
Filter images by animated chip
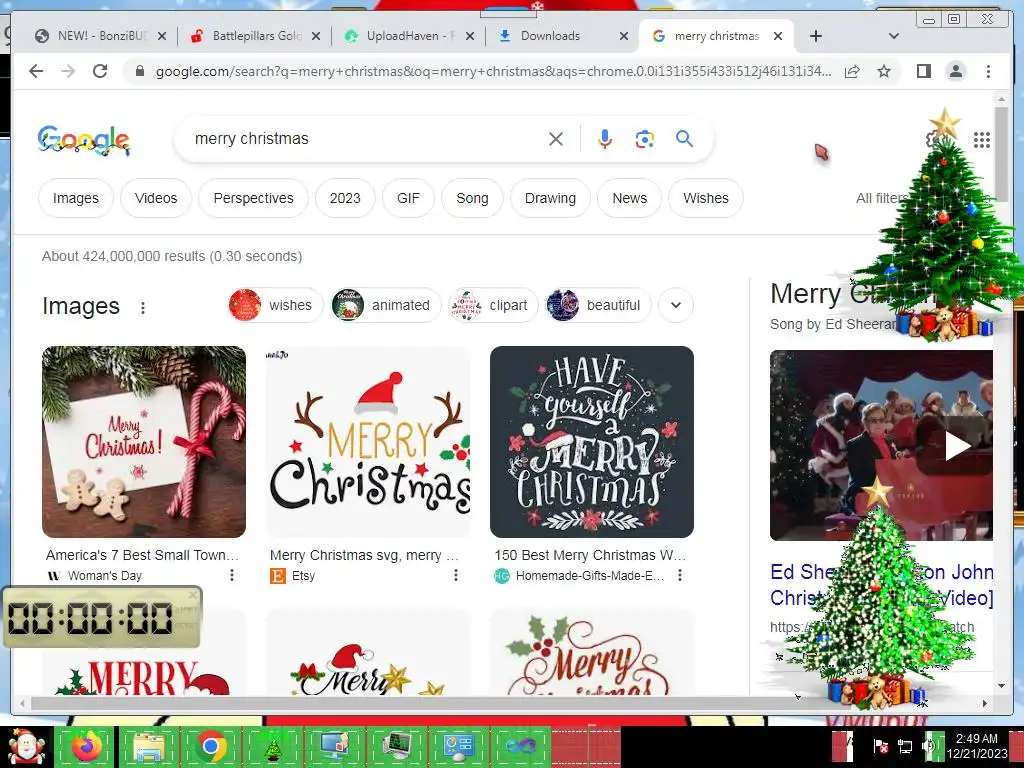pos(385,305)
